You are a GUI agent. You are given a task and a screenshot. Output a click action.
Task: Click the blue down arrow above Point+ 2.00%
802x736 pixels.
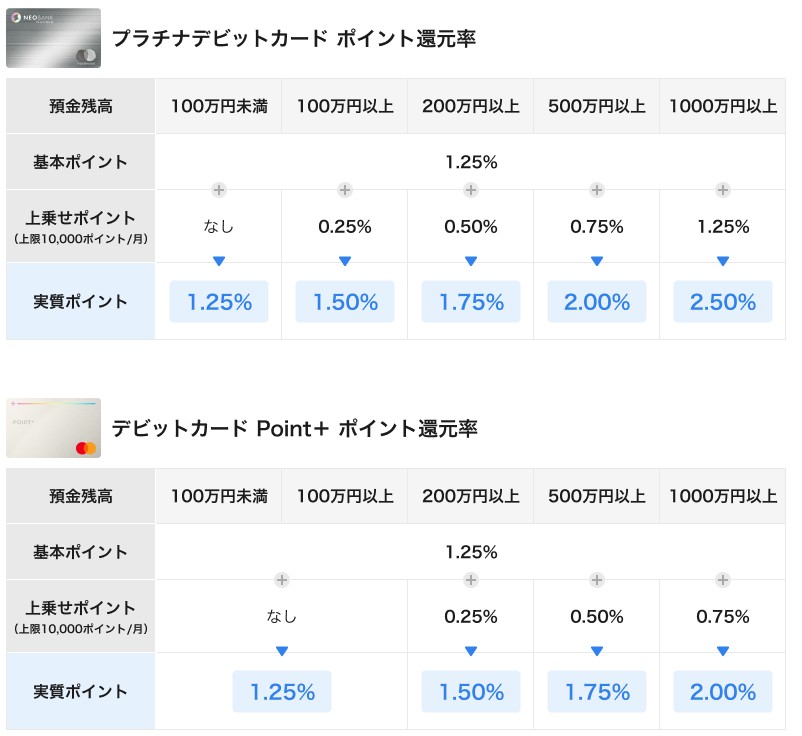click(x=723, y=651)
